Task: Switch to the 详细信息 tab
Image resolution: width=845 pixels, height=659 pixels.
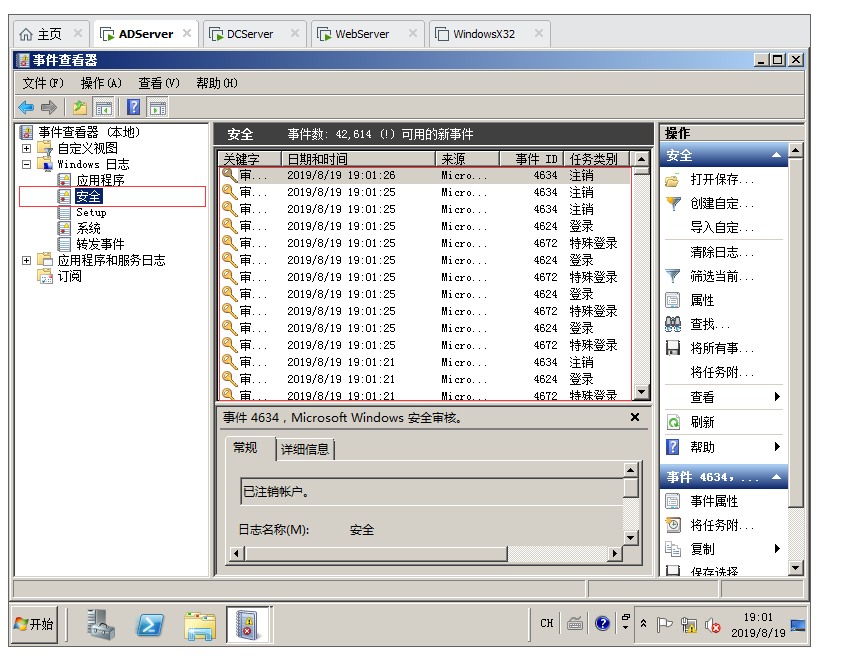Action: pos(305,449)
